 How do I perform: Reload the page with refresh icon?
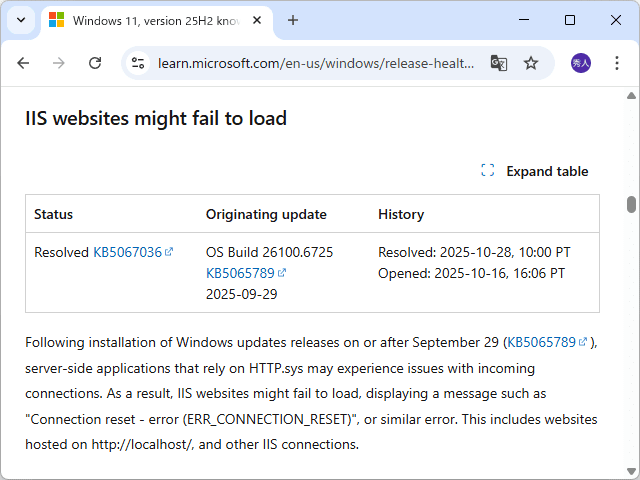95,63
